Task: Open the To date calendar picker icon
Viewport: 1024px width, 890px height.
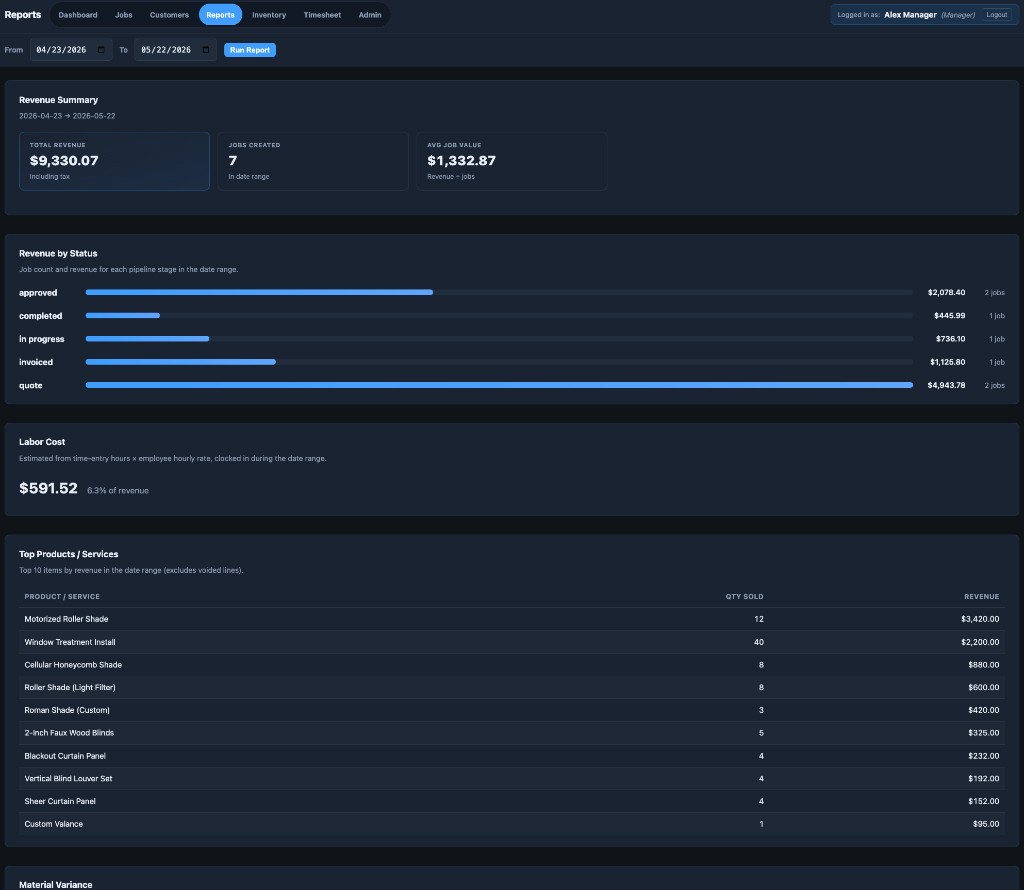Action: 206,50
